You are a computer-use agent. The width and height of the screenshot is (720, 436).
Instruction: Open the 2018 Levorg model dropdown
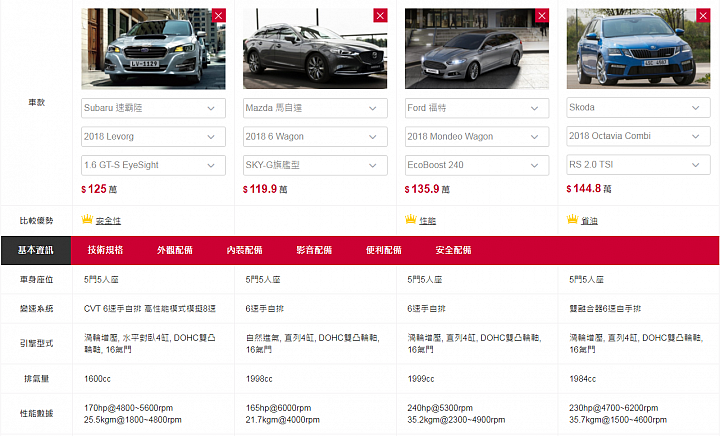pyautogui.click(x=153, y=137)
